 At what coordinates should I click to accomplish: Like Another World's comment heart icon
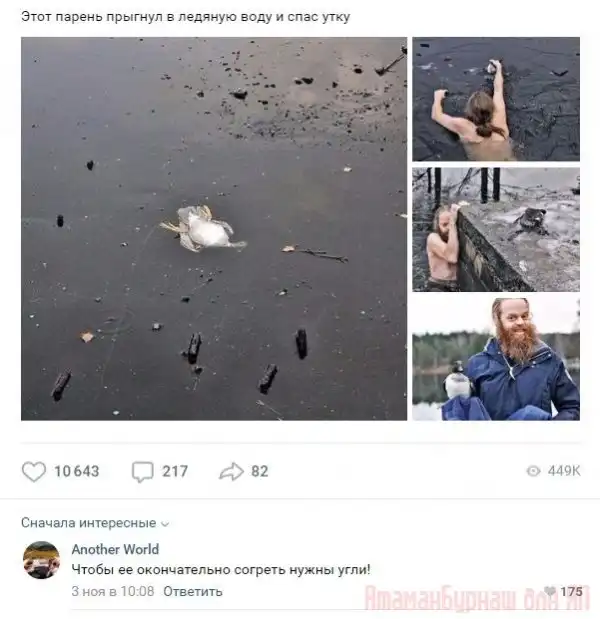click(549, 591)
